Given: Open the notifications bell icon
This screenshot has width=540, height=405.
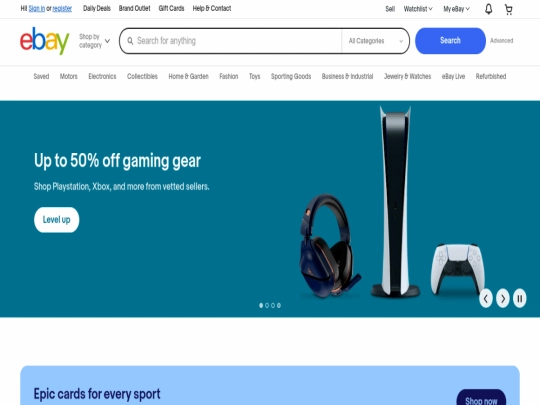Looking at the screenshot, I should (488, 9).
